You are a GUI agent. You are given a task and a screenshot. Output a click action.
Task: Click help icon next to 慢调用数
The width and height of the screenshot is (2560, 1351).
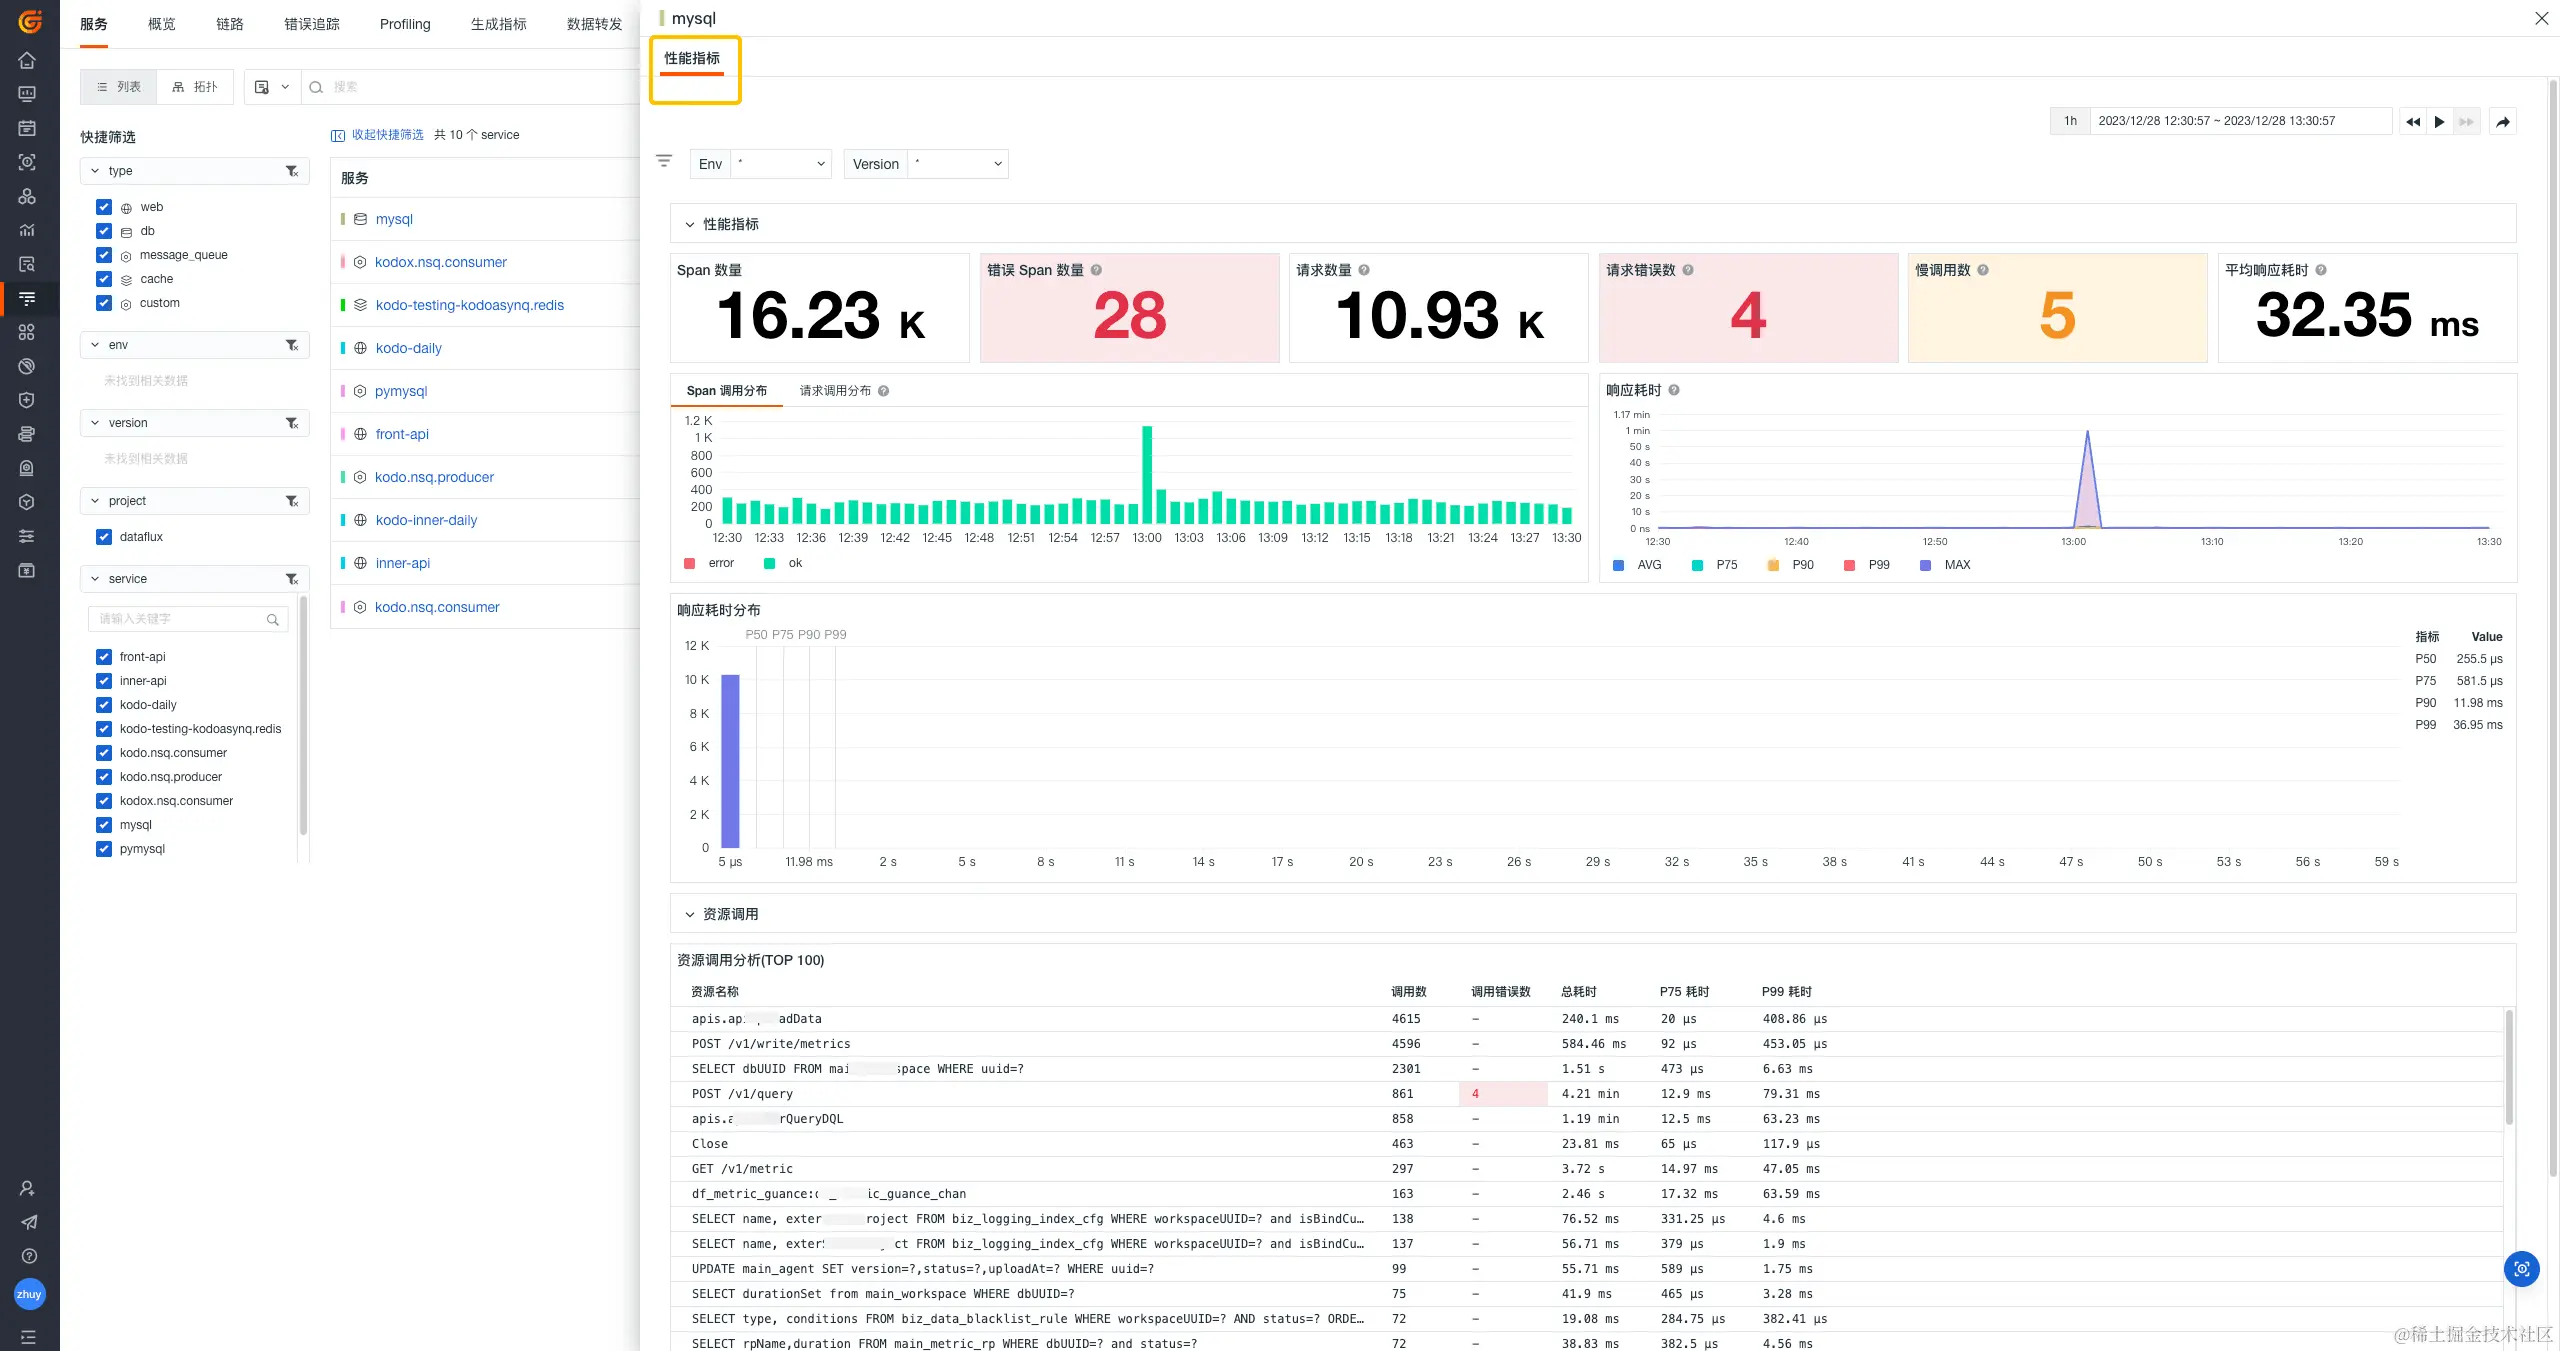(1983, 270)
